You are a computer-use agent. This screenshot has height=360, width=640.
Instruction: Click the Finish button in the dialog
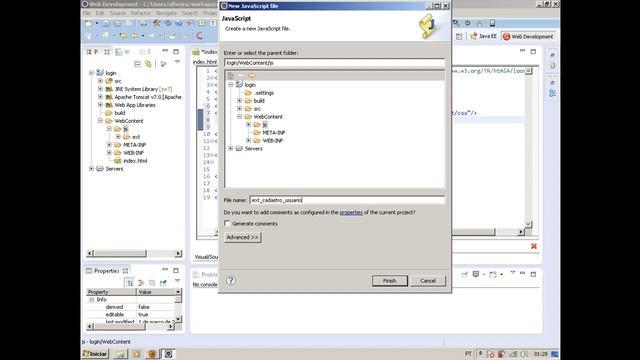pyautogui.click(x=389, y=281)
